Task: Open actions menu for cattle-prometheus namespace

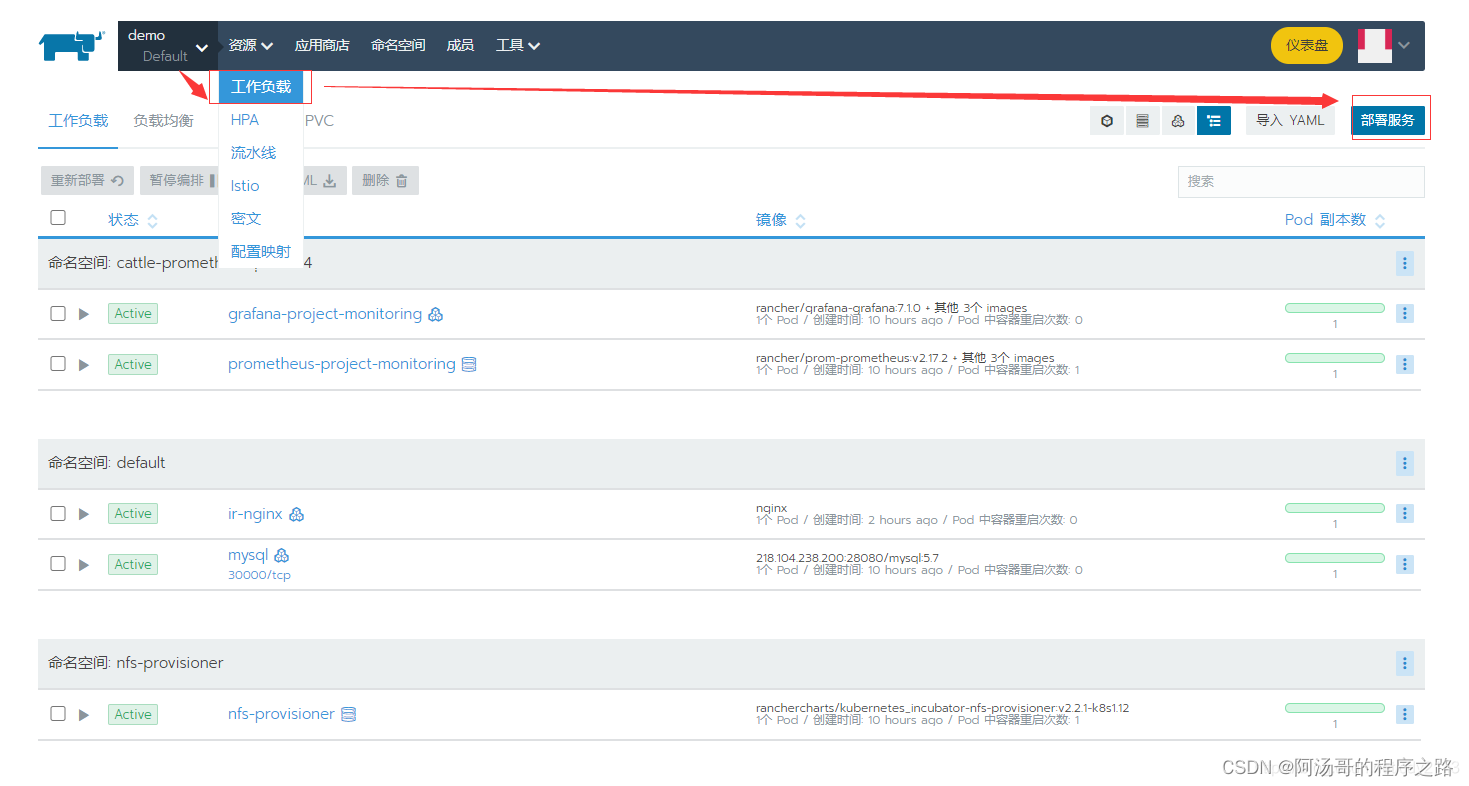Action: pyautogui.click(x=1405, y=263)
